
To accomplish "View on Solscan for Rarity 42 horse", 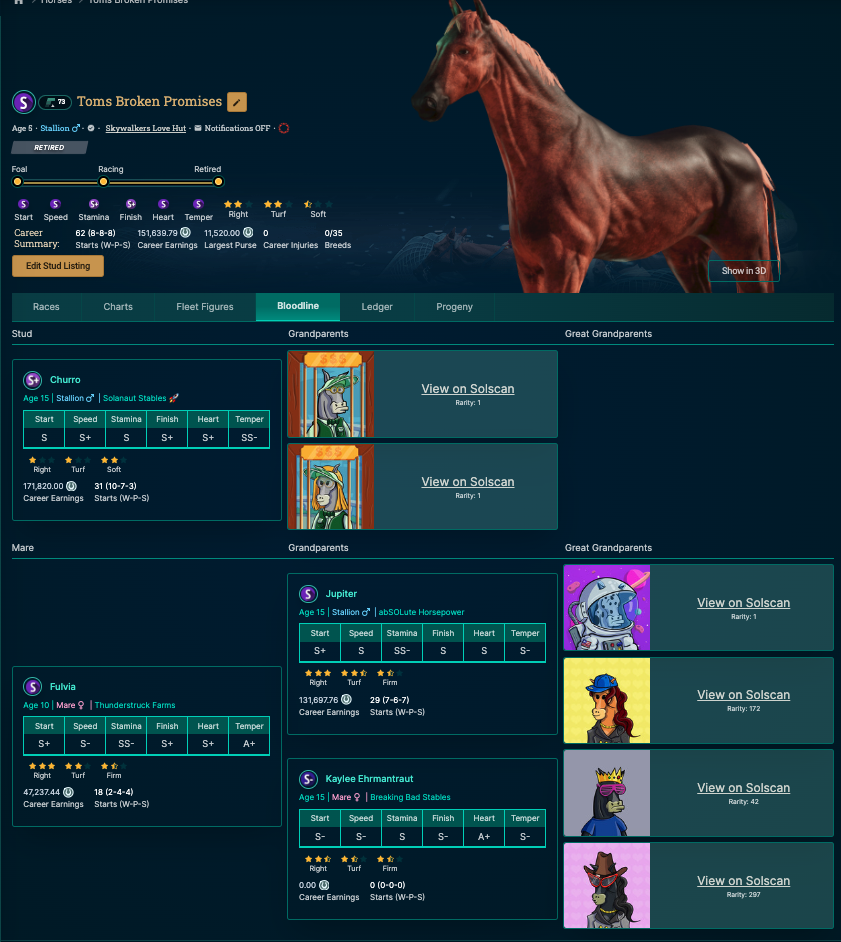I will pos(744,788).
